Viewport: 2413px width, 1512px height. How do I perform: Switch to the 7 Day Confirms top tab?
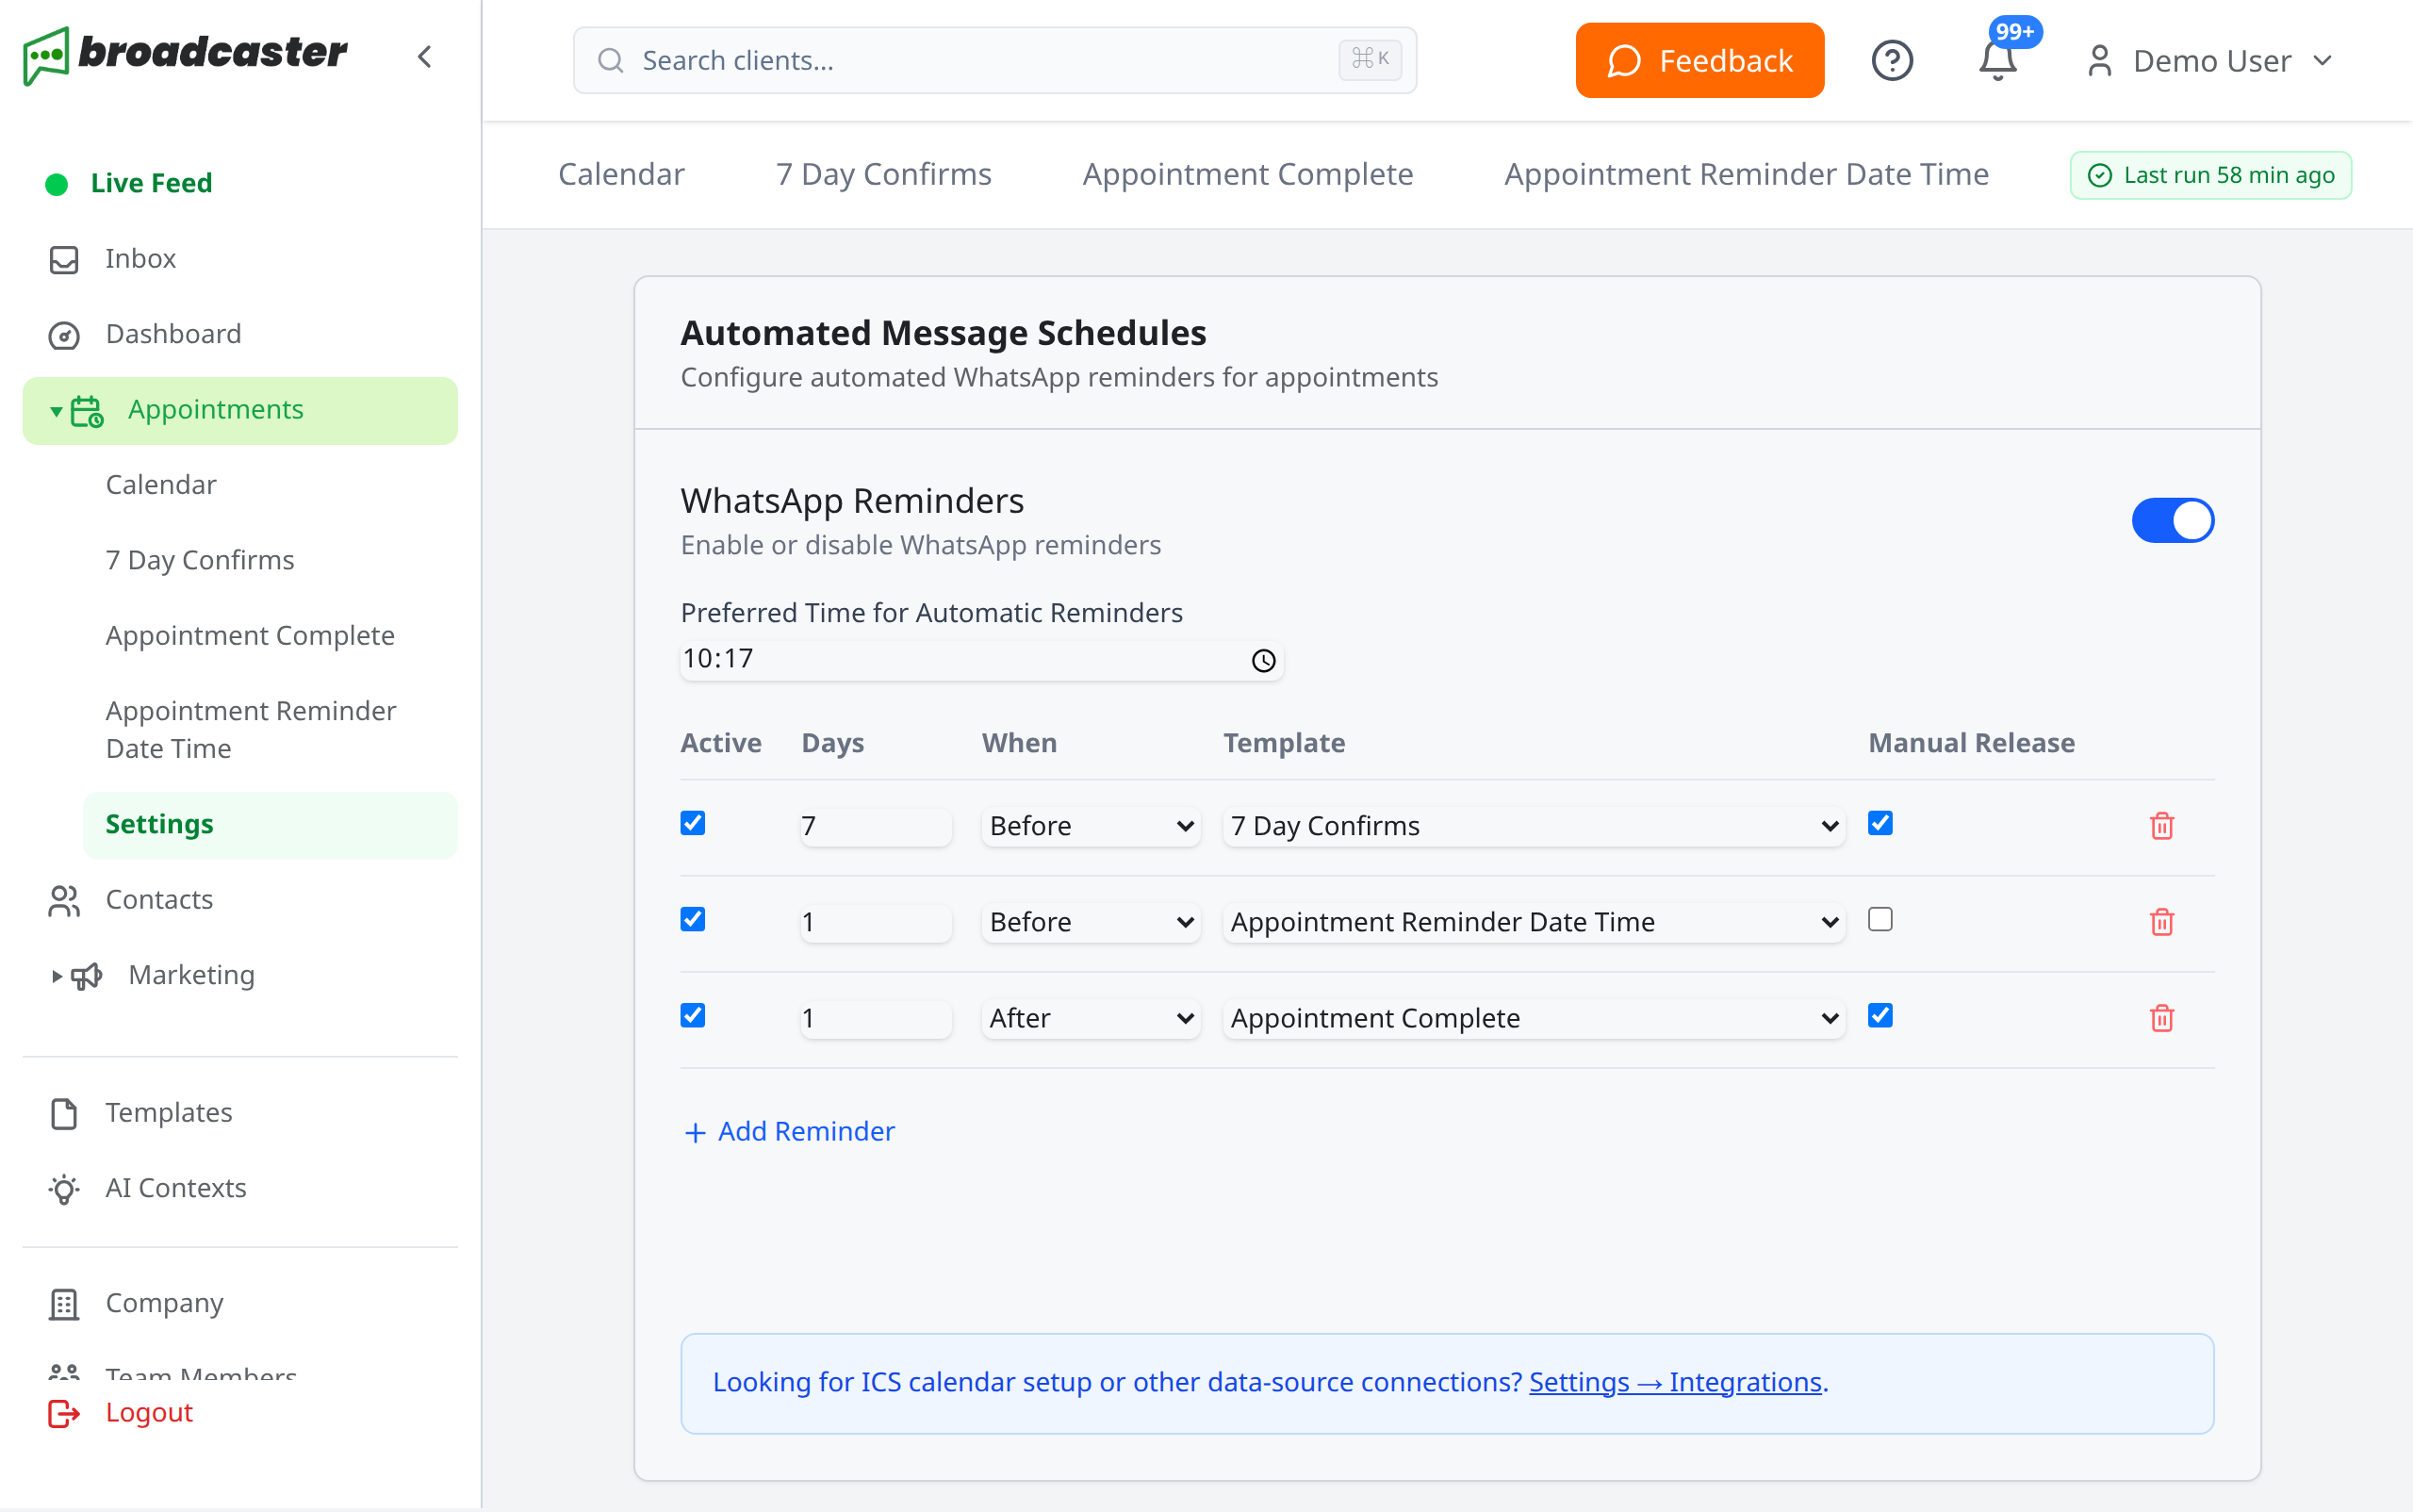pyautogui.click(x=883, y=175)
